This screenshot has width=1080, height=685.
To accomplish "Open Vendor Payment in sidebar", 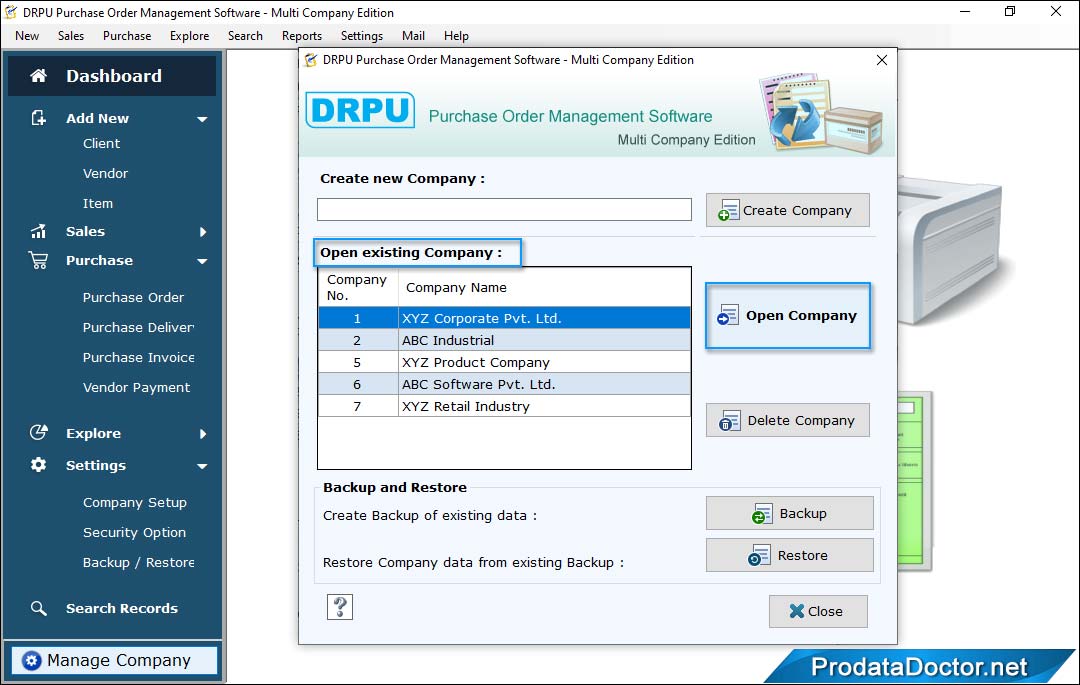I will coord(136,388).
